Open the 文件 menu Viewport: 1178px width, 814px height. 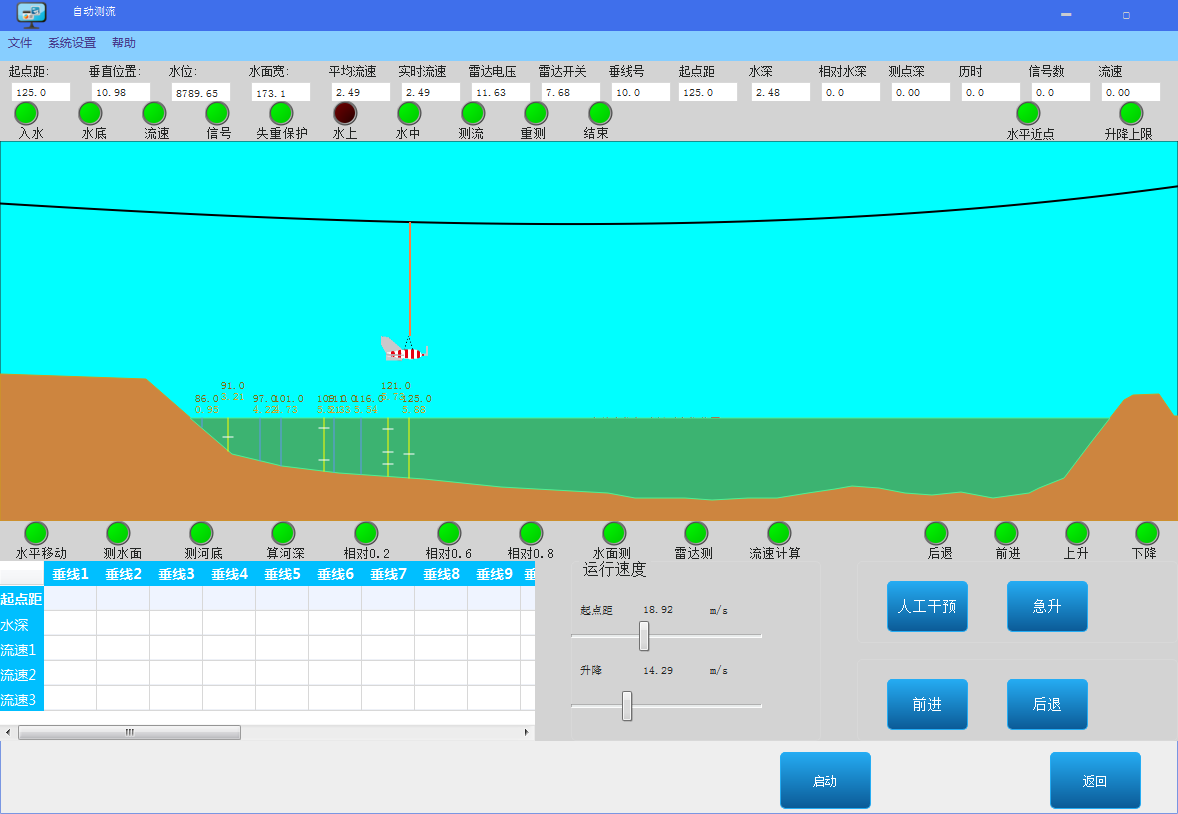click(x=20, y=43)
